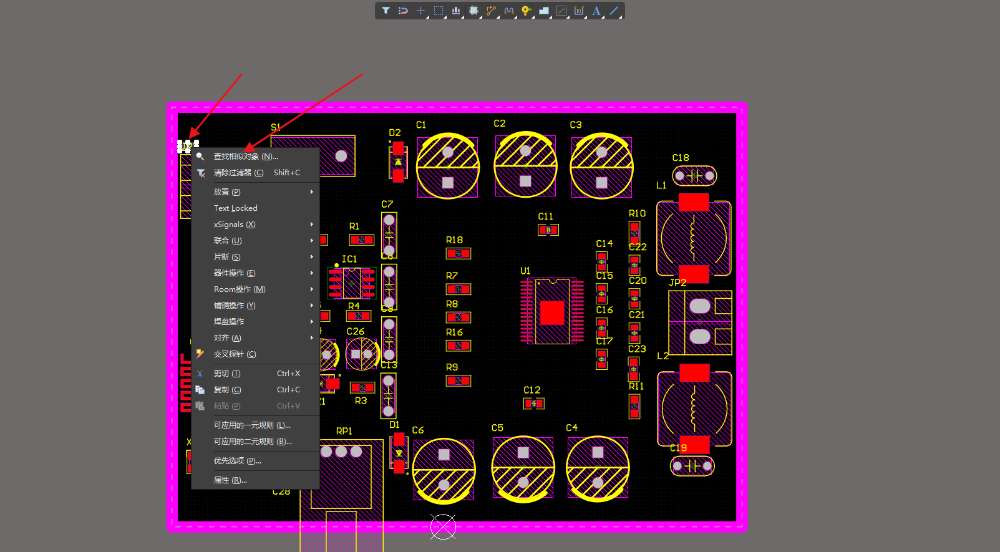The height and width of the screenshot is (552, 1000).
Task: Select capacitor C5 footprint
Action: 523,468
